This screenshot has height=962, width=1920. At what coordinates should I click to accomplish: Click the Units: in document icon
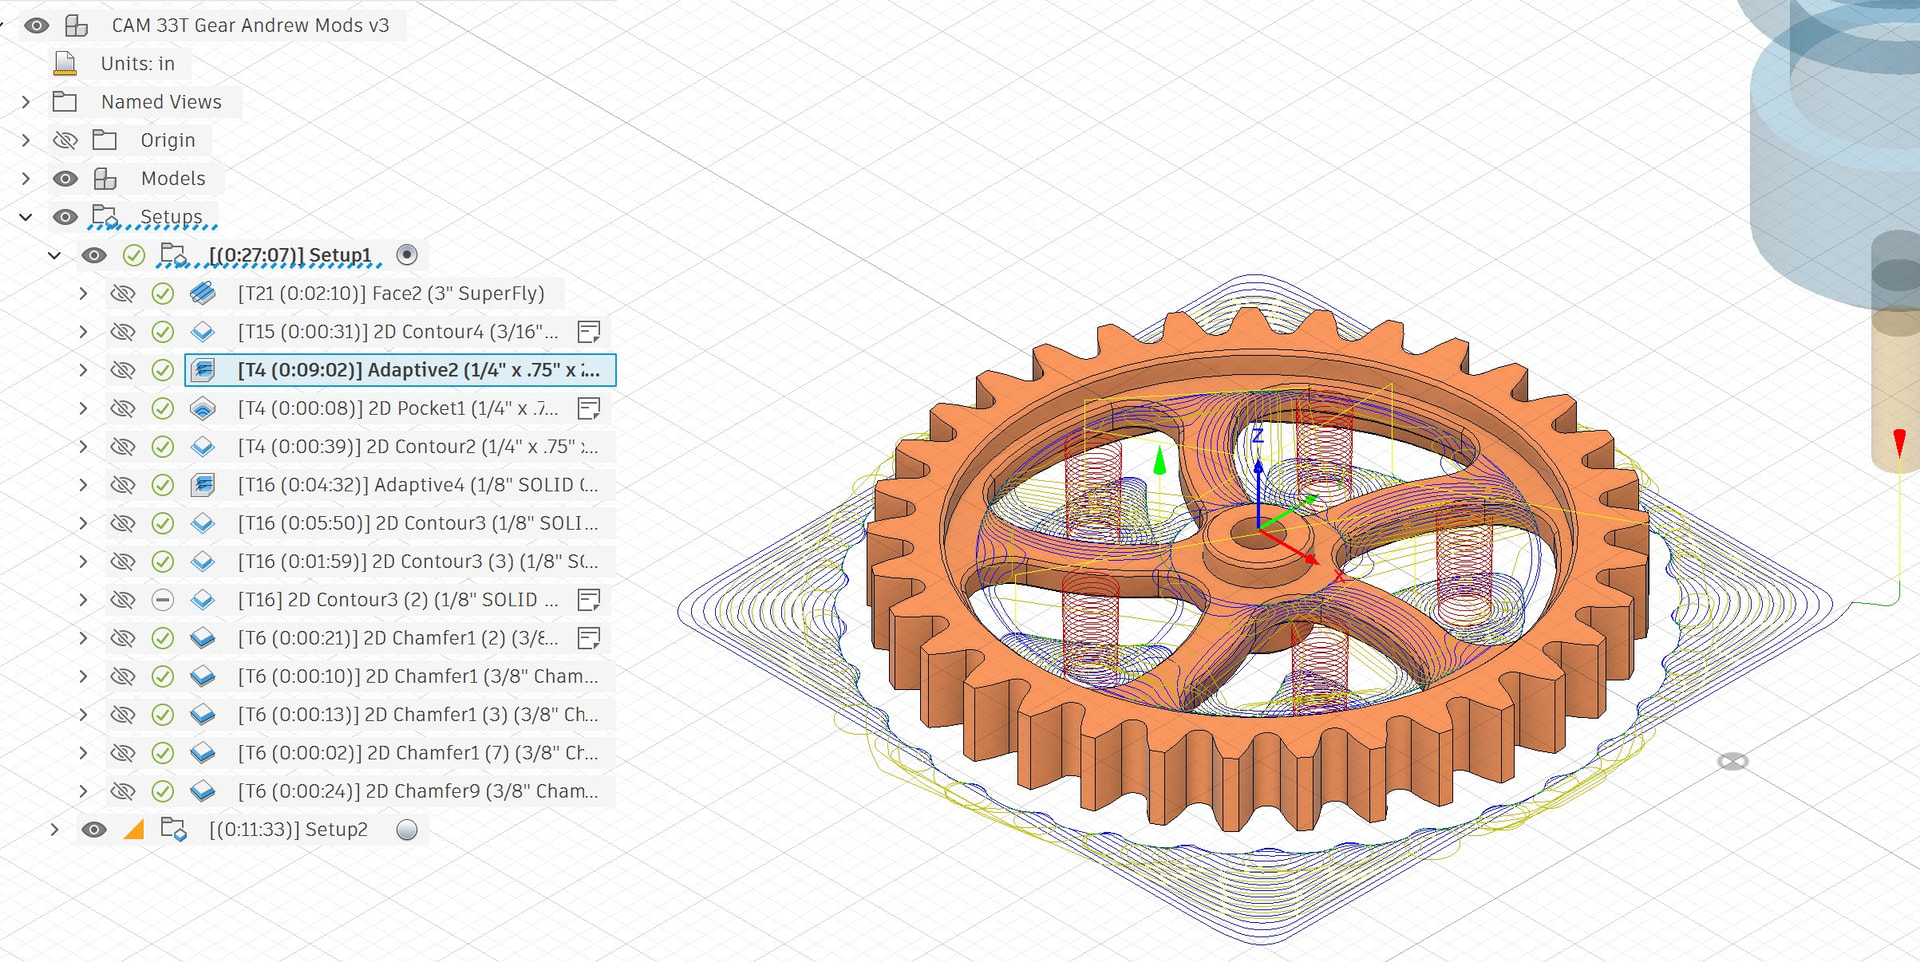coord(65,63)
